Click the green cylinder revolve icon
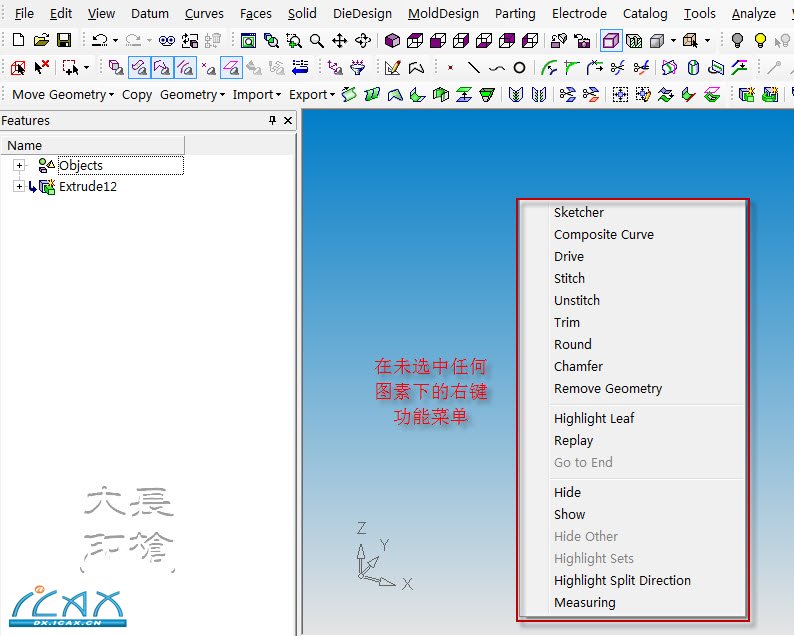 [693, 67]
